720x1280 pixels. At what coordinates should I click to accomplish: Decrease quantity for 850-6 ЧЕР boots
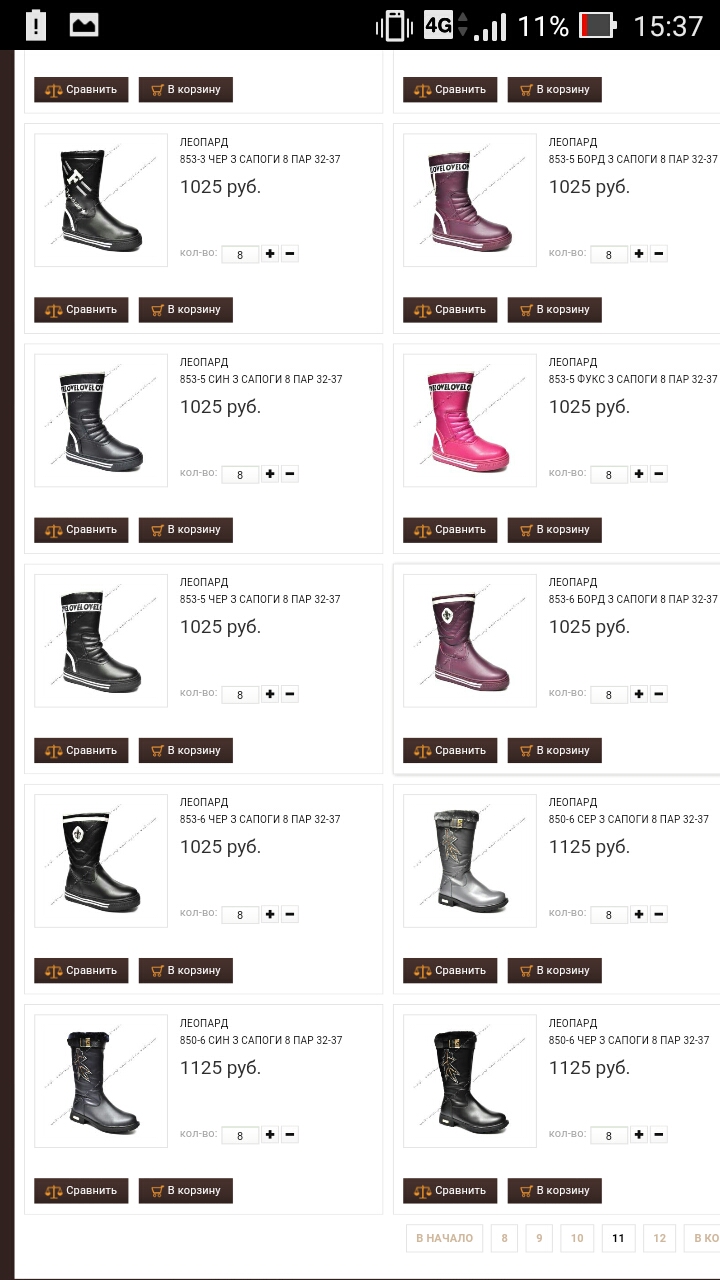coord(659,1135)
